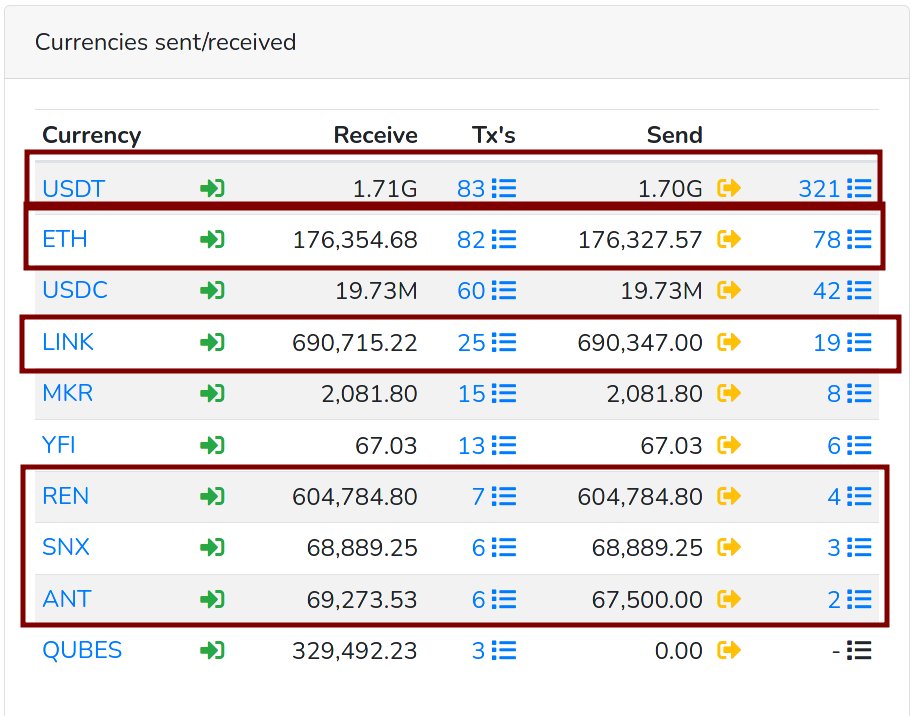Select the ETH receive amount 176,354.68
Screen dimensions: 914x716
355,240
